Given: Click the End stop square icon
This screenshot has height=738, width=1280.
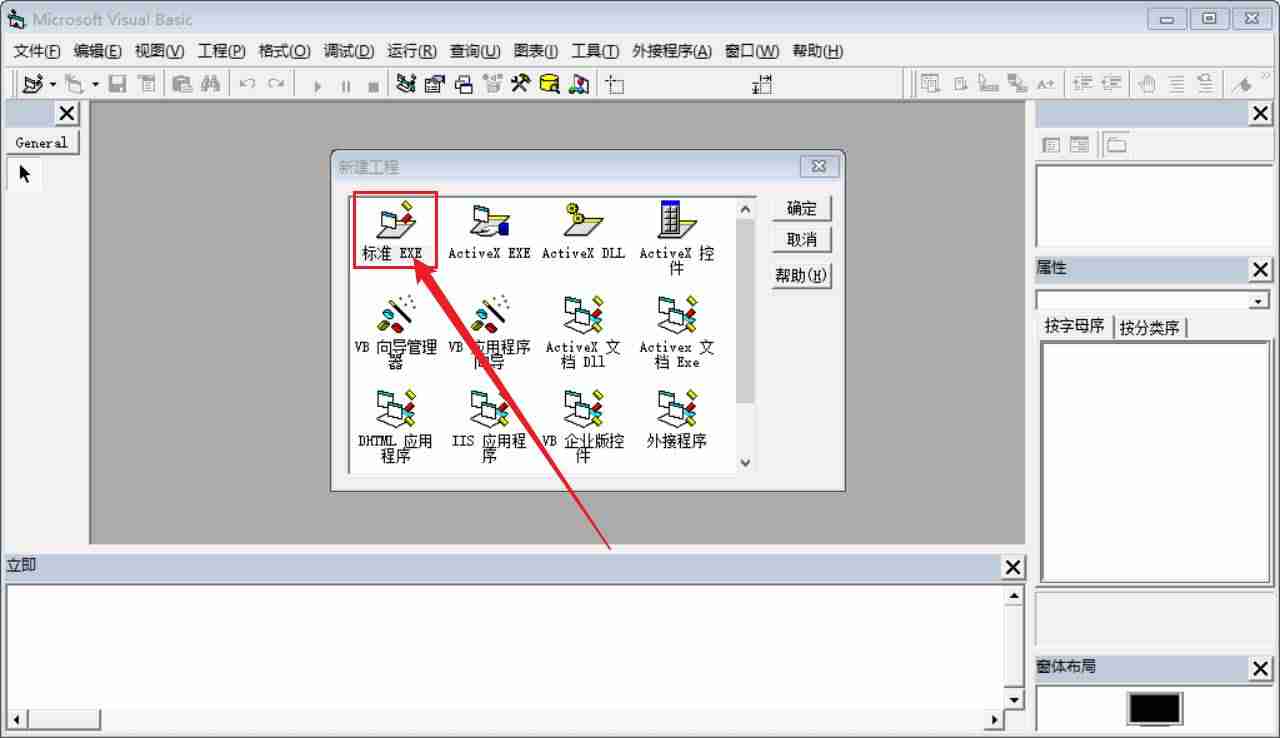Looking at the screenshot, I should coord(373,85).
